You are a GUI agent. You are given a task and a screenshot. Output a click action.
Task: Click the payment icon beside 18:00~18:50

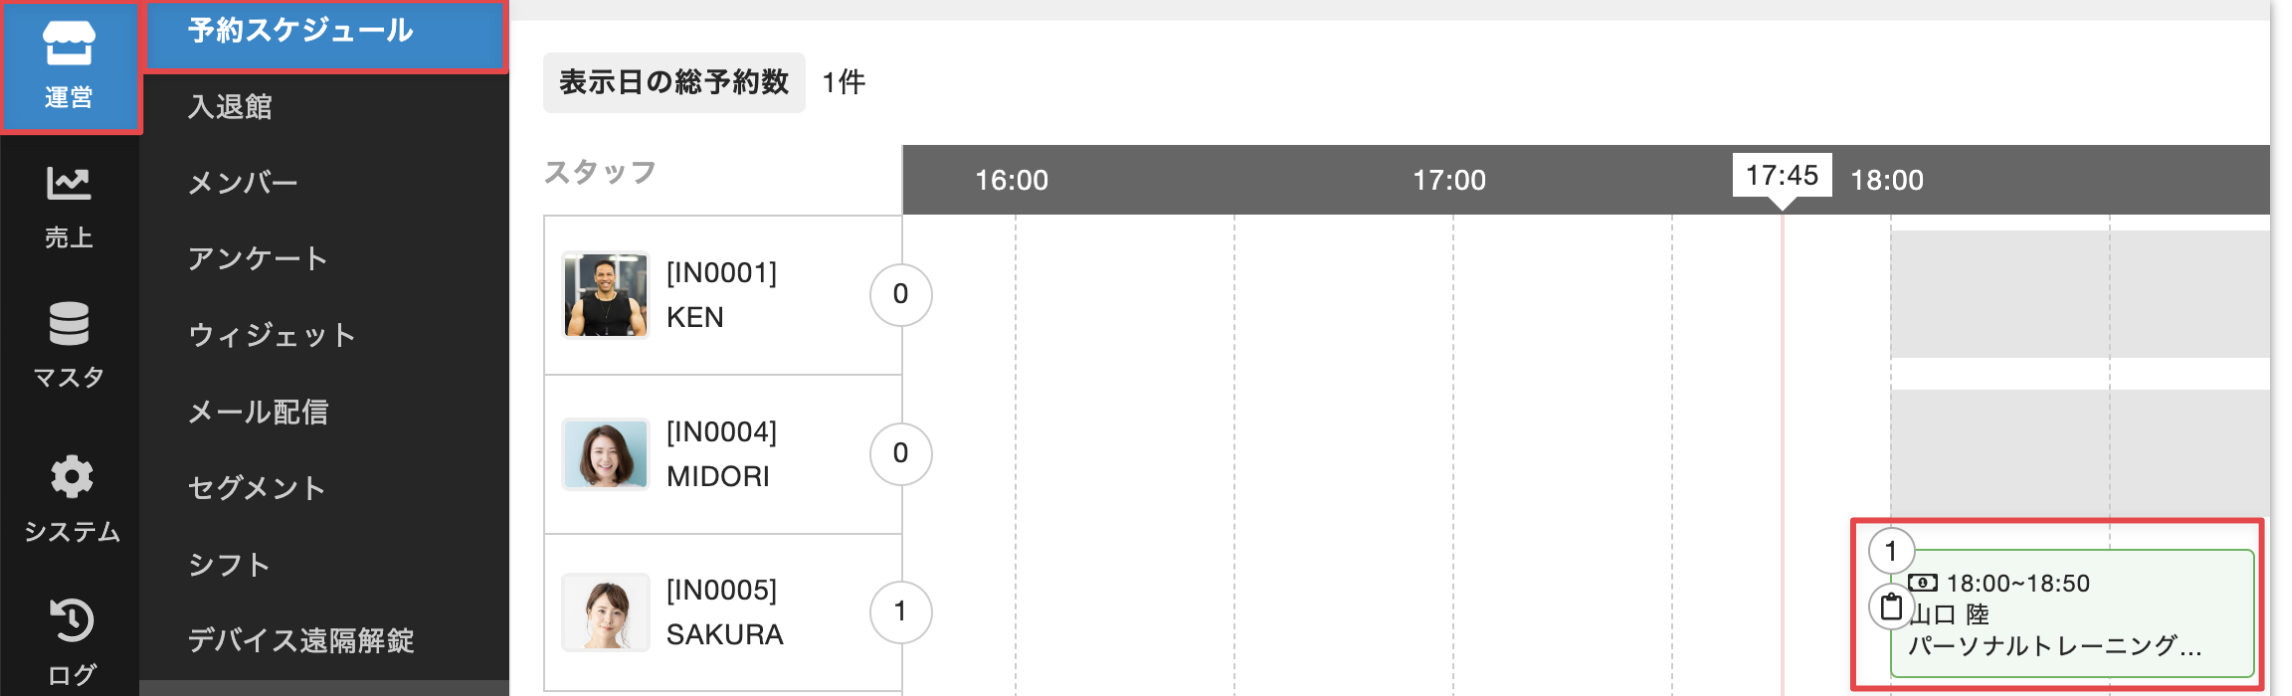[x=1922, y=583]
